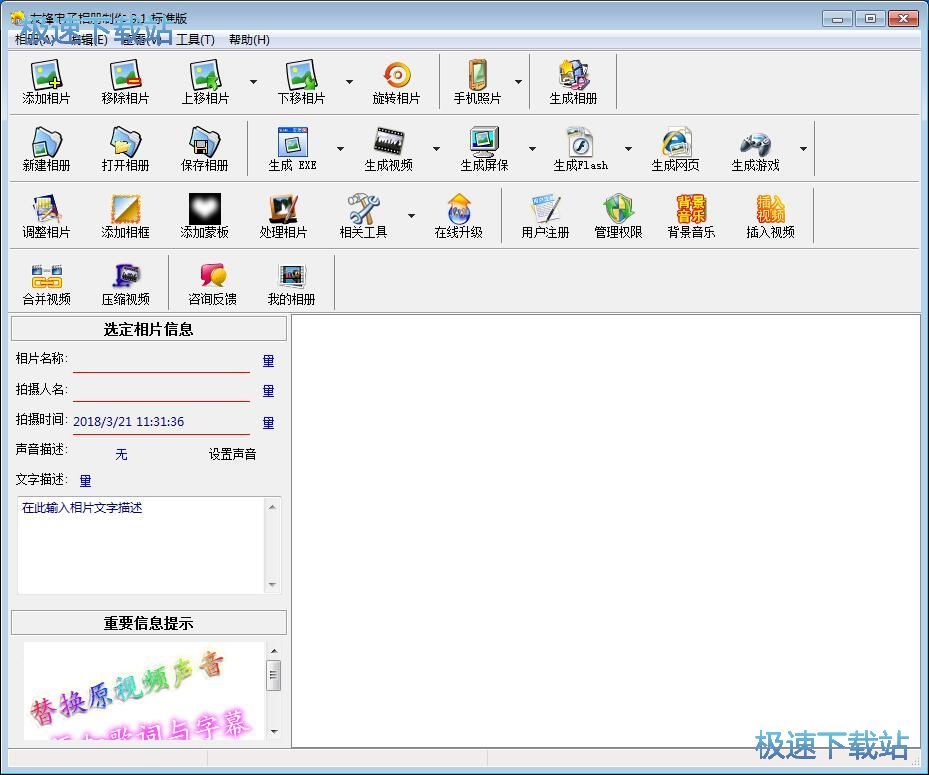Screen dimensions: 929x775
Task: Click the 拍摄时间 field showing 2018/3/21
Action: [x=161, y=422]
